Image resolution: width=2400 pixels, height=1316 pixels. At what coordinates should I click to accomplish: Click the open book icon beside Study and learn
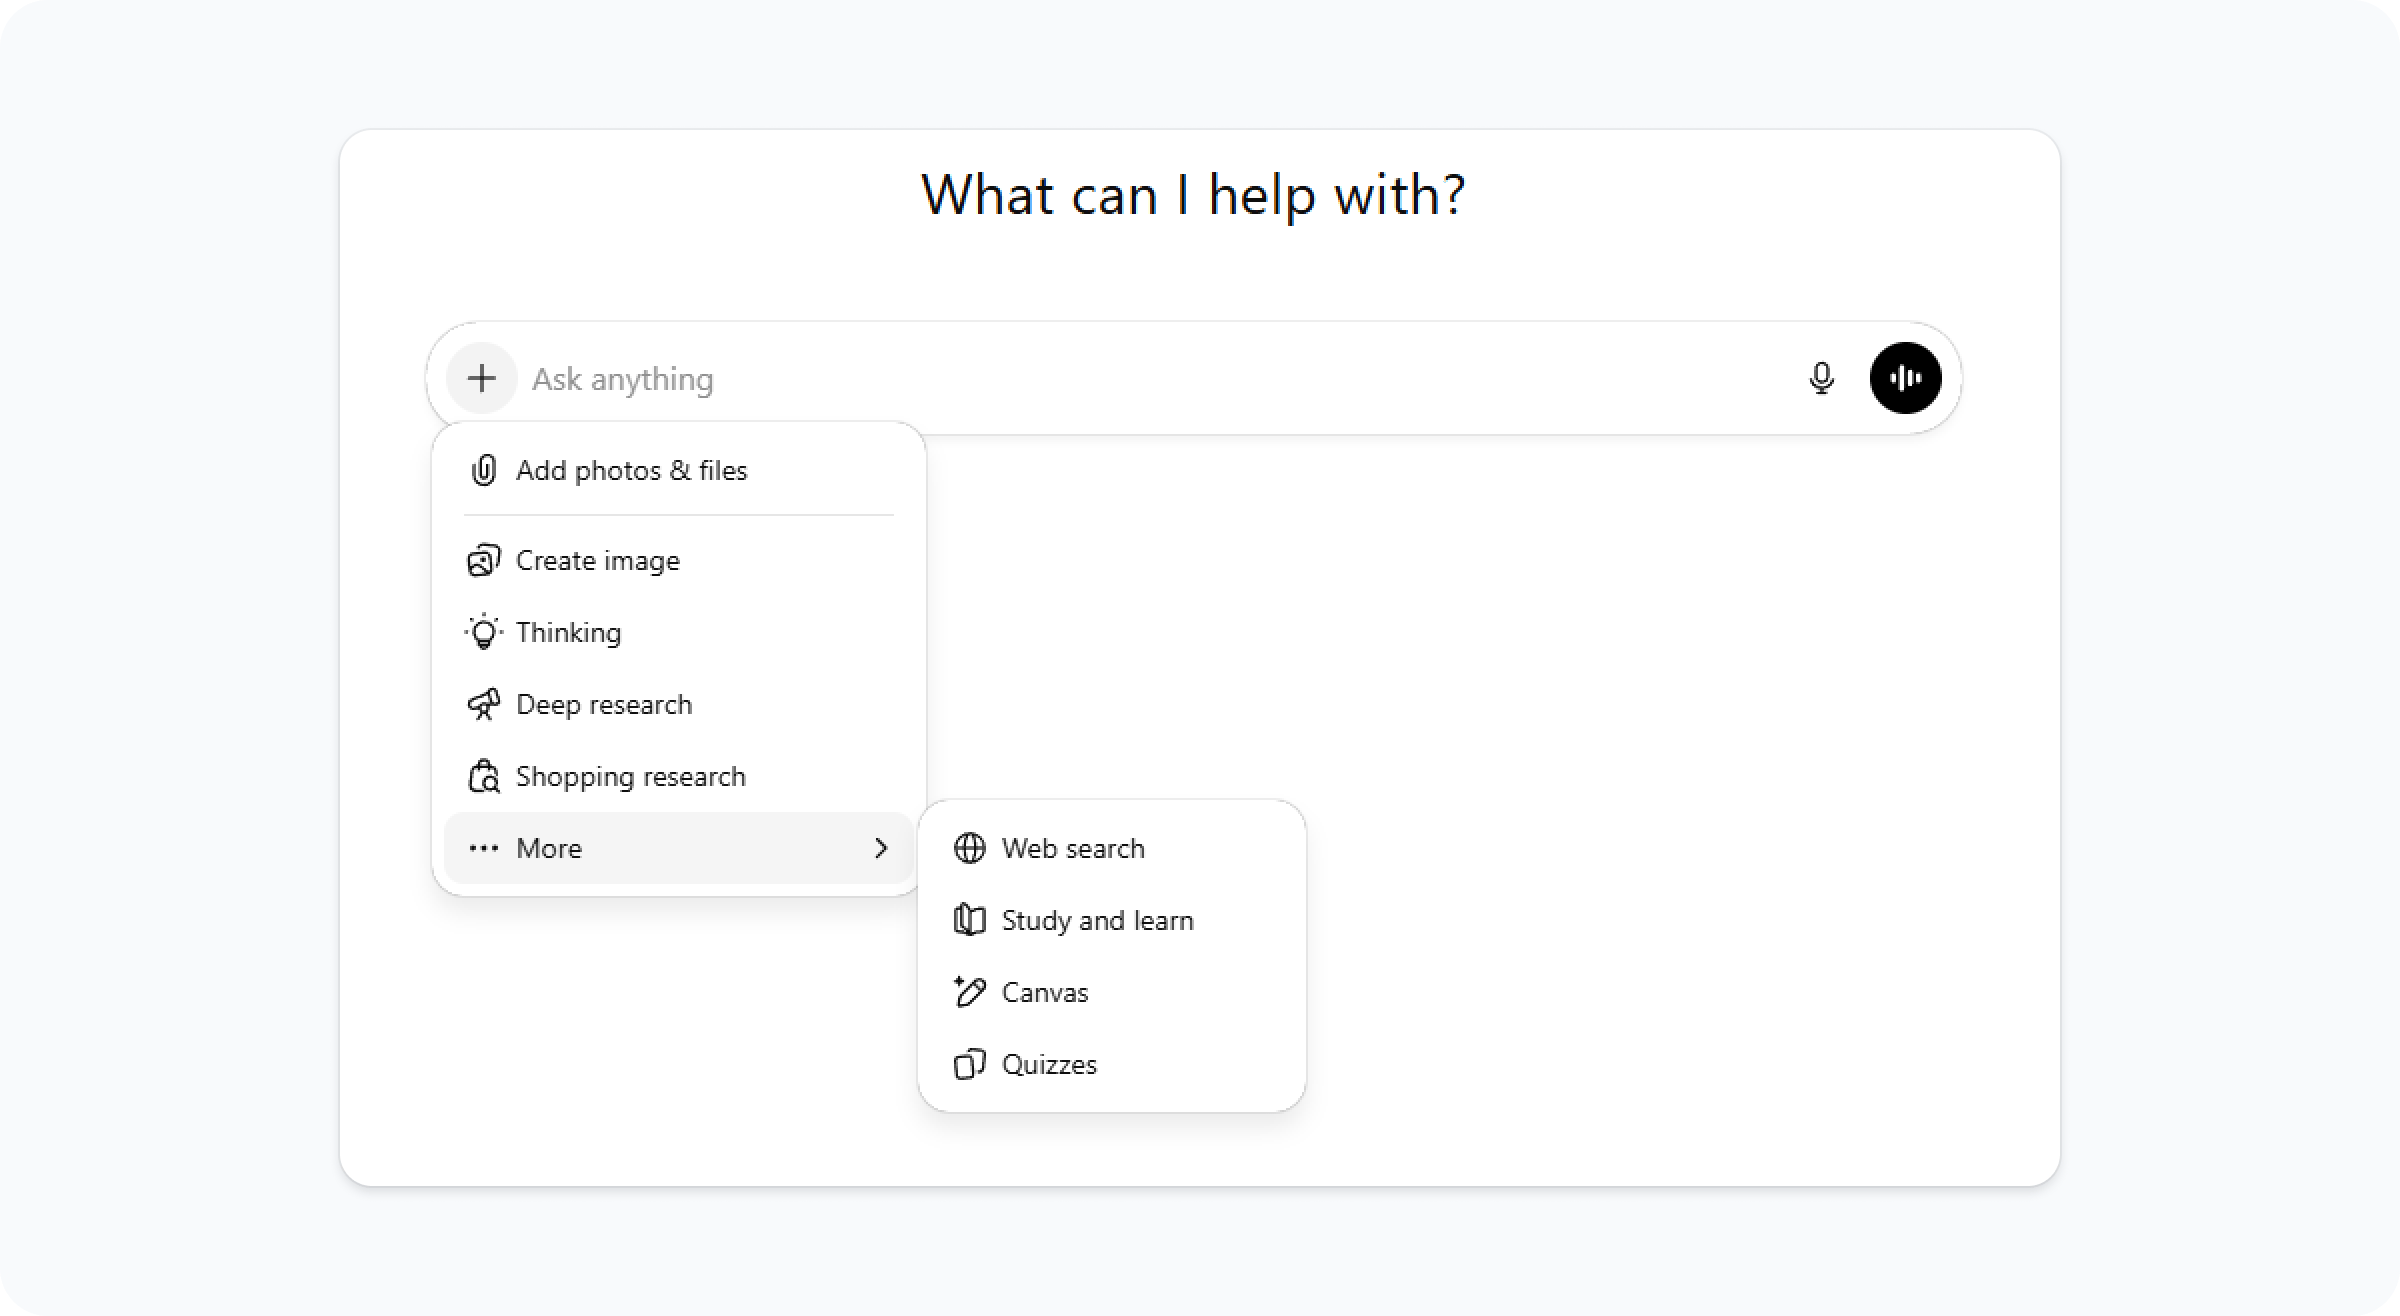coord(969,920)
